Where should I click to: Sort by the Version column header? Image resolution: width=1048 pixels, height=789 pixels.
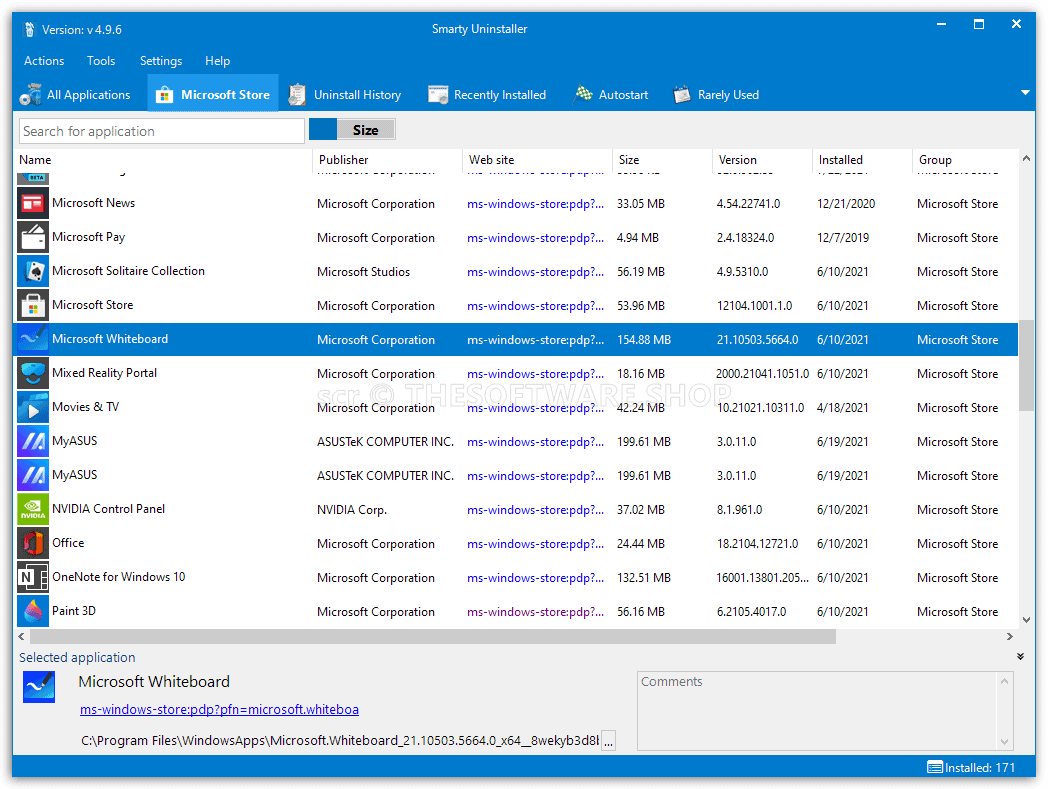click(x=763, y=160)
